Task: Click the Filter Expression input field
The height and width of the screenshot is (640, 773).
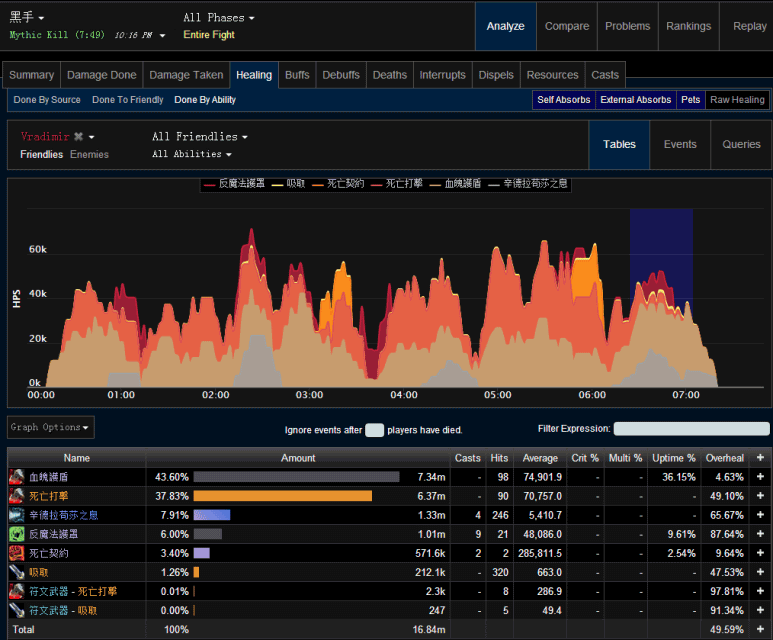Action: click(x=691, y=429)
